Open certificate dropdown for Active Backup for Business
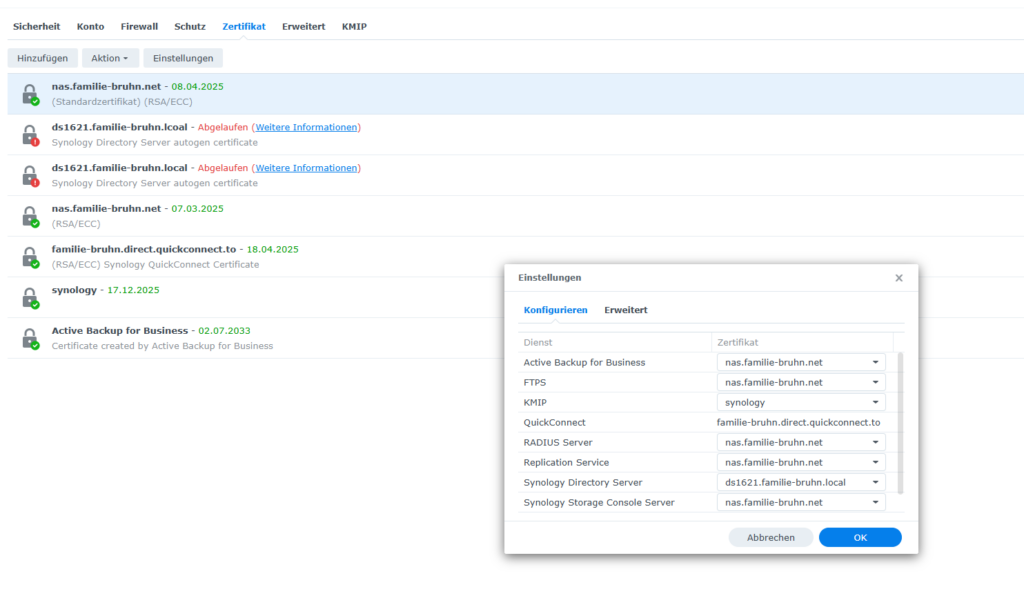The image size is (1024, 598). tap(875, 362)
